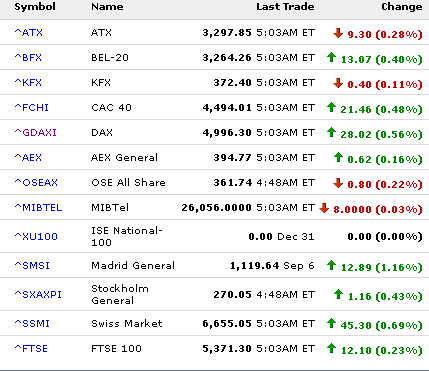Open the ^BFX symbol link
The height and width of the screenshot is (371, 429).
pyautogui.click(x=28, y=57)
